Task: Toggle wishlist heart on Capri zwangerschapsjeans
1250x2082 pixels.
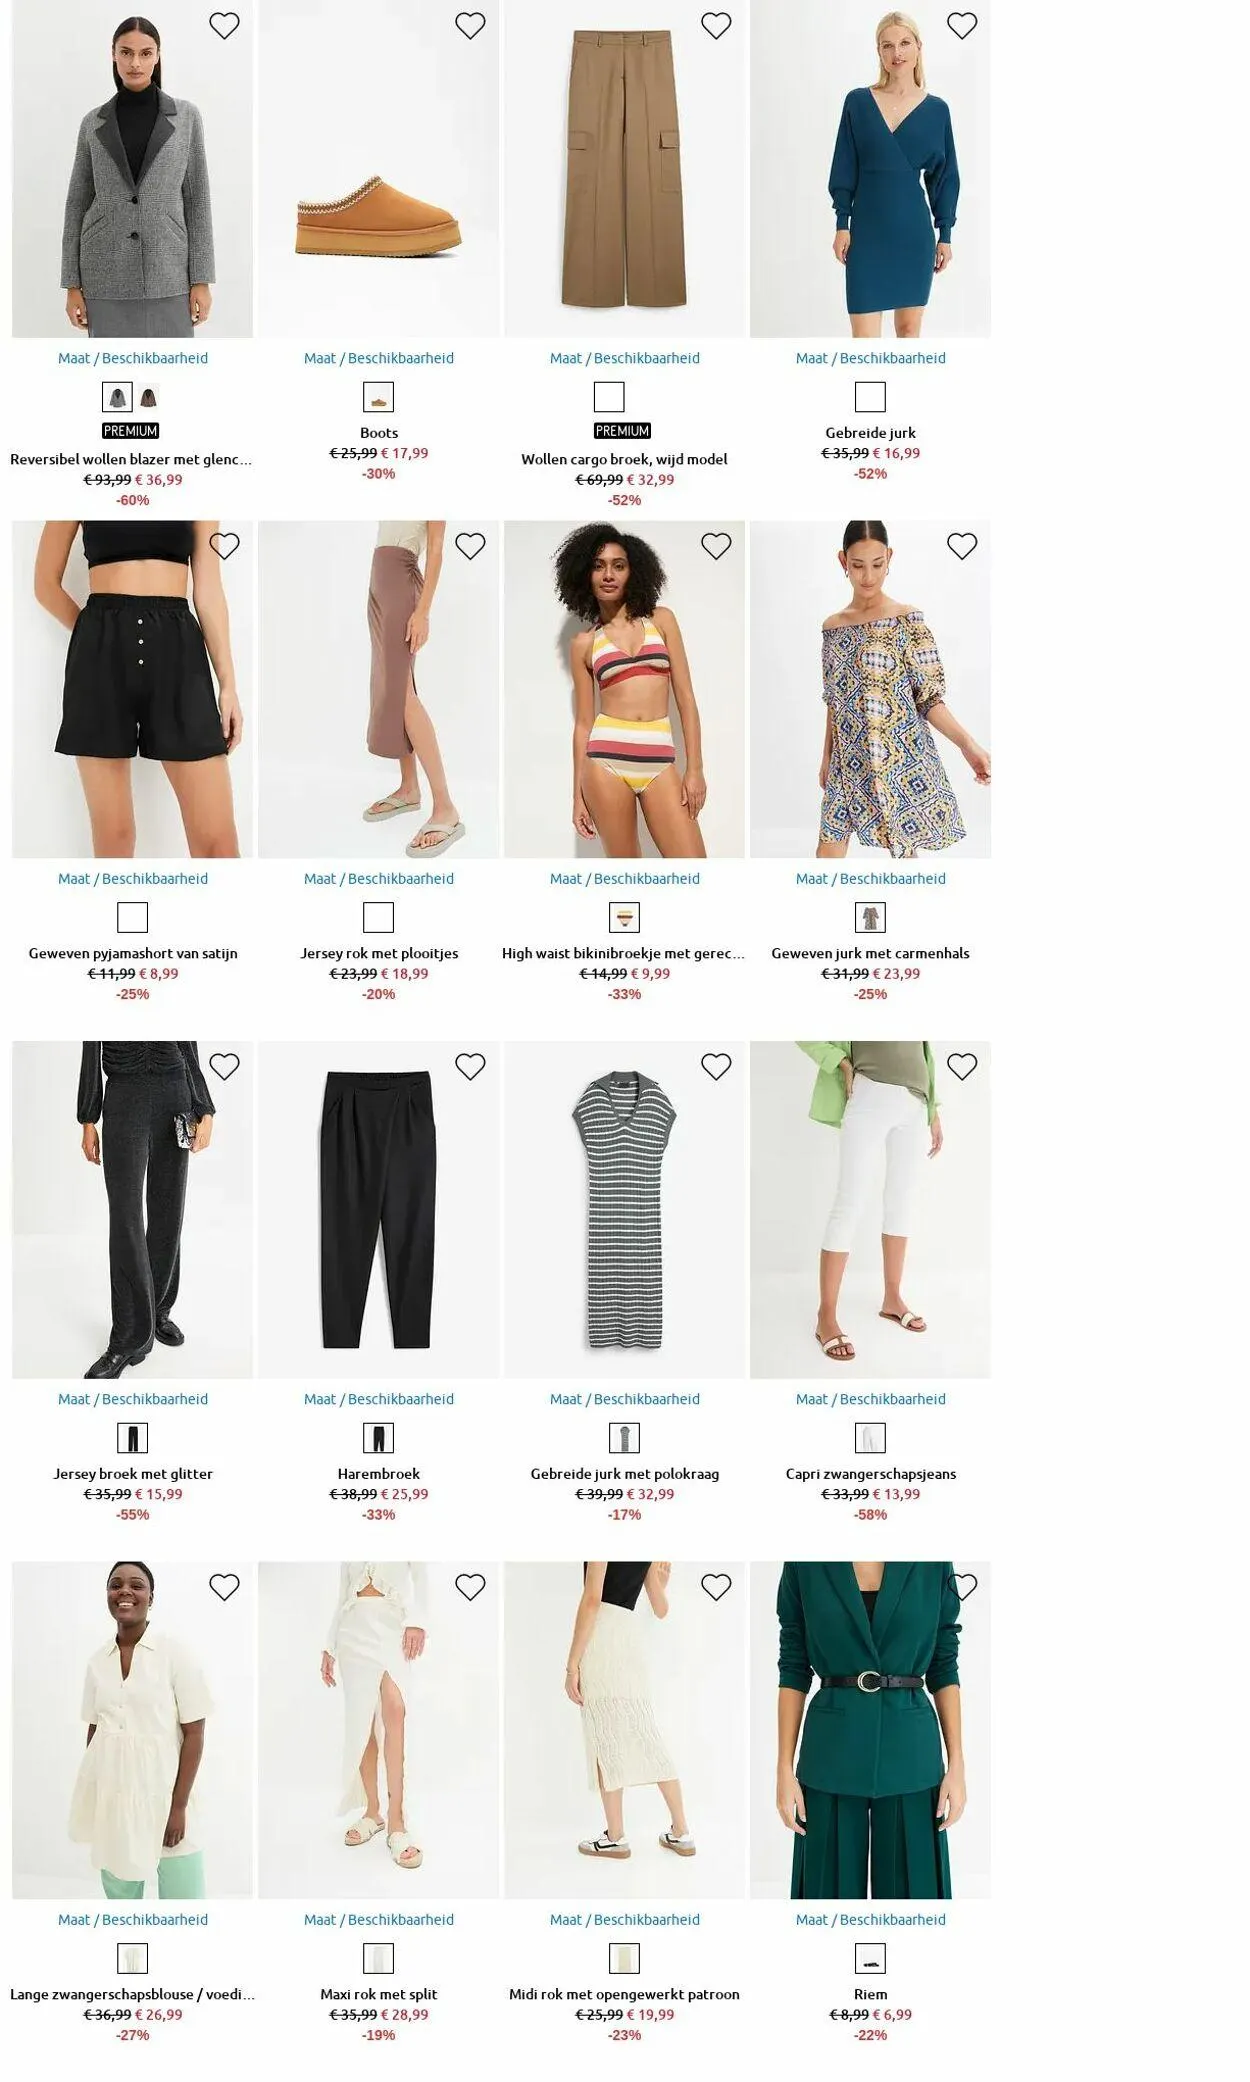Action: tap(962, 1067)
